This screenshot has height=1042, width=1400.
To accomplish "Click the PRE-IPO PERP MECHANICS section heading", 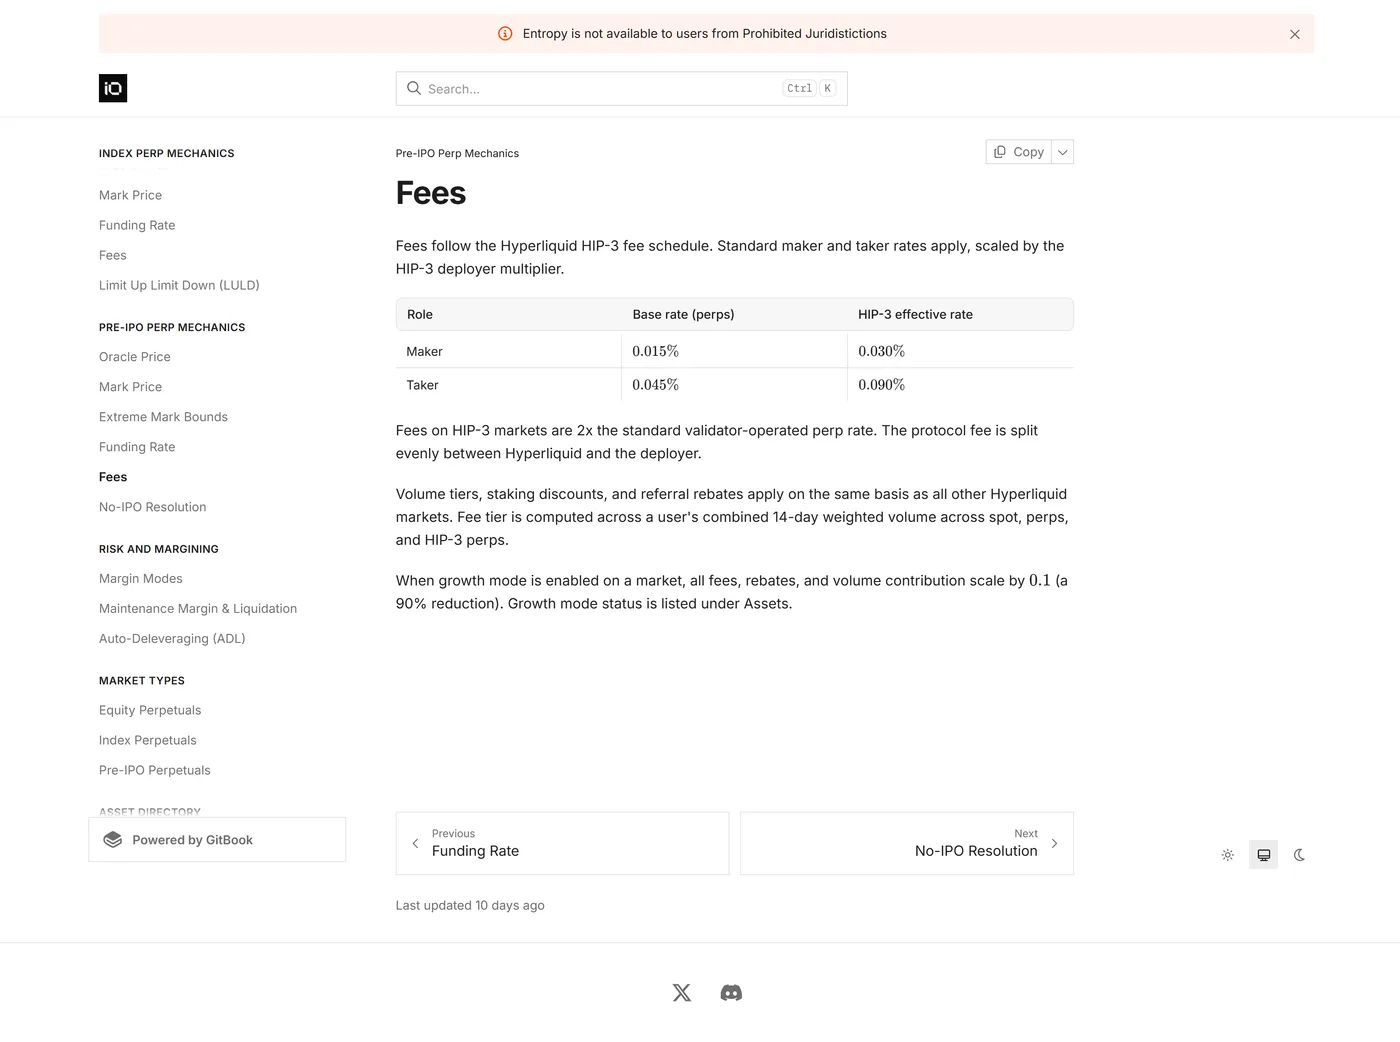I will tap(172, 327).
